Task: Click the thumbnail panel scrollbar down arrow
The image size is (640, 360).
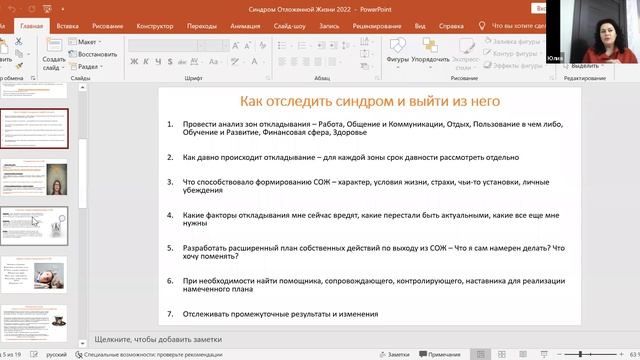Action: click(x=82, y=343)
